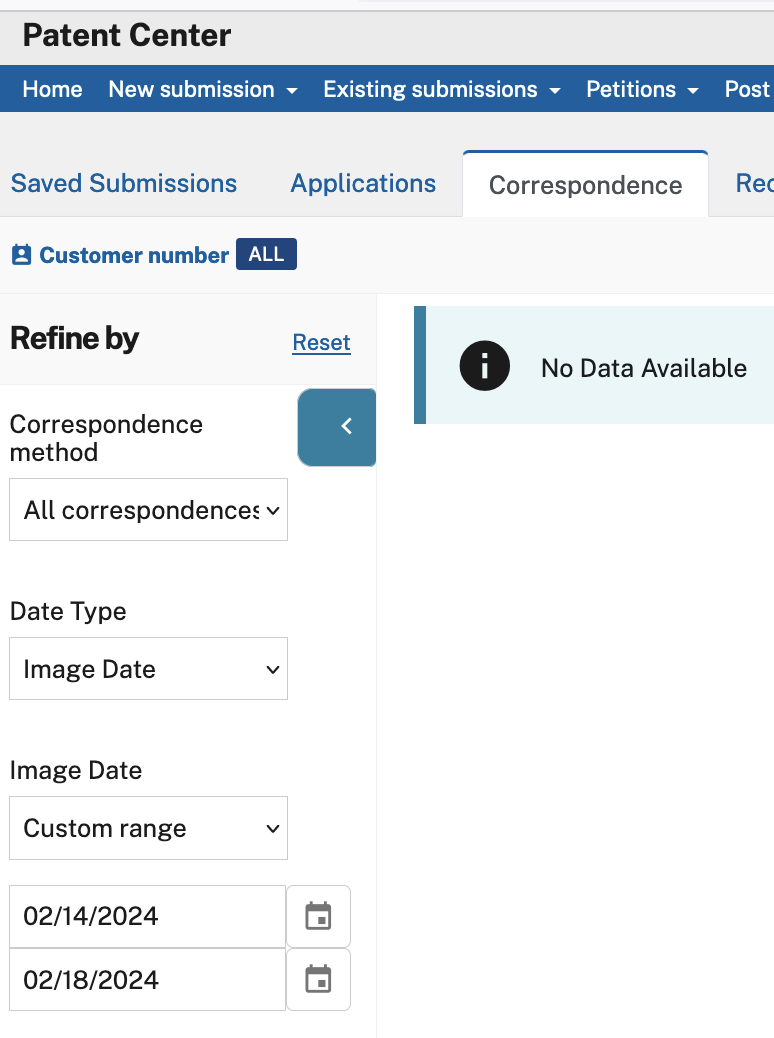This screenshot has height=1038, width=774.
Task: Open Image Date Custom range dropdown
Action: coord(148,828)
